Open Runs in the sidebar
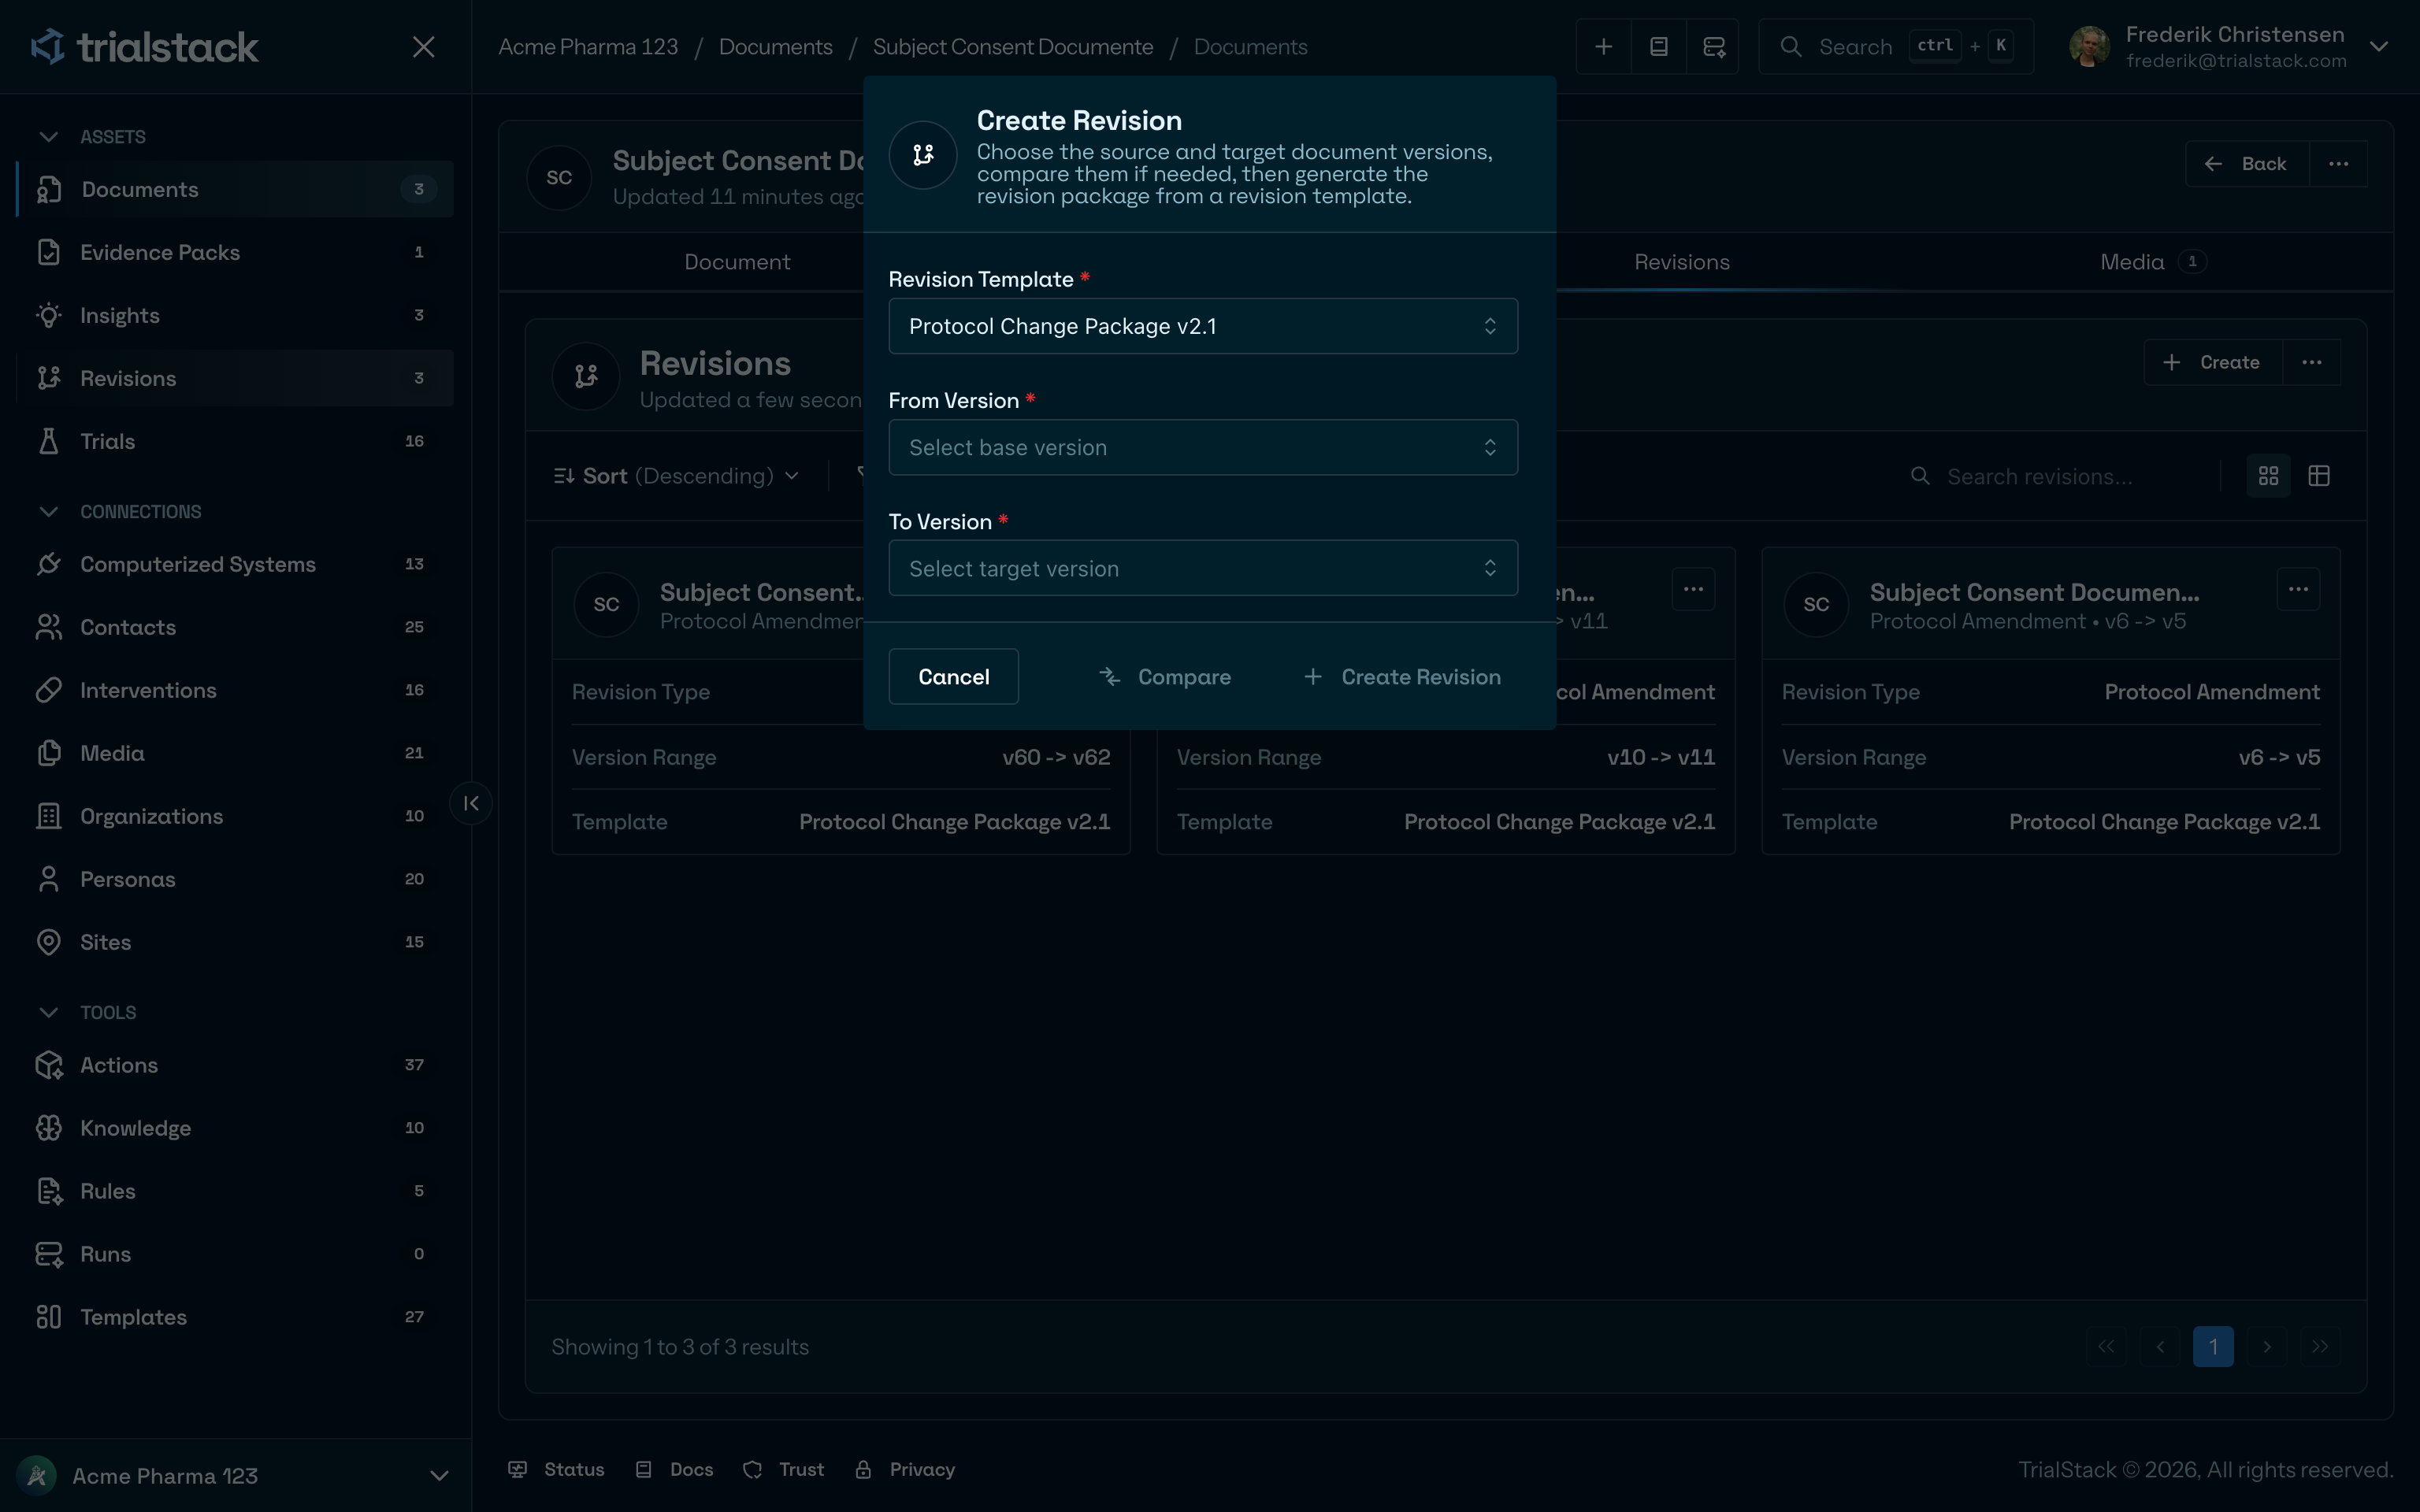2420x1512 pixels. pos(235,1254)
